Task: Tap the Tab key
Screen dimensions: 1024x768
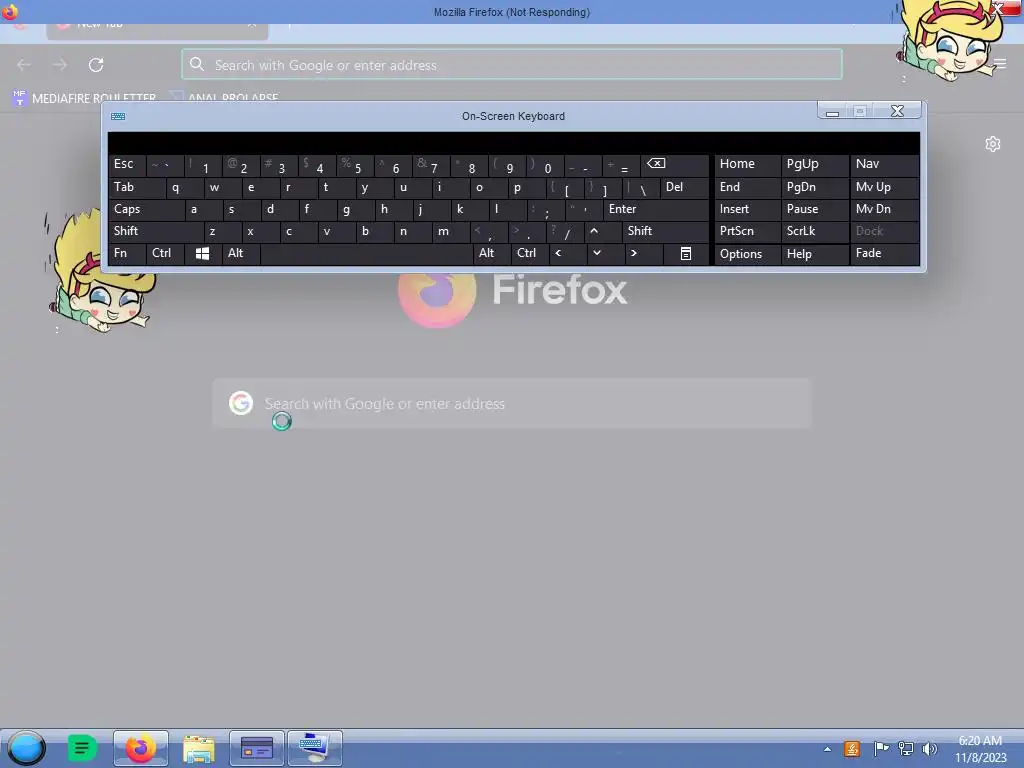Action: 136,187
